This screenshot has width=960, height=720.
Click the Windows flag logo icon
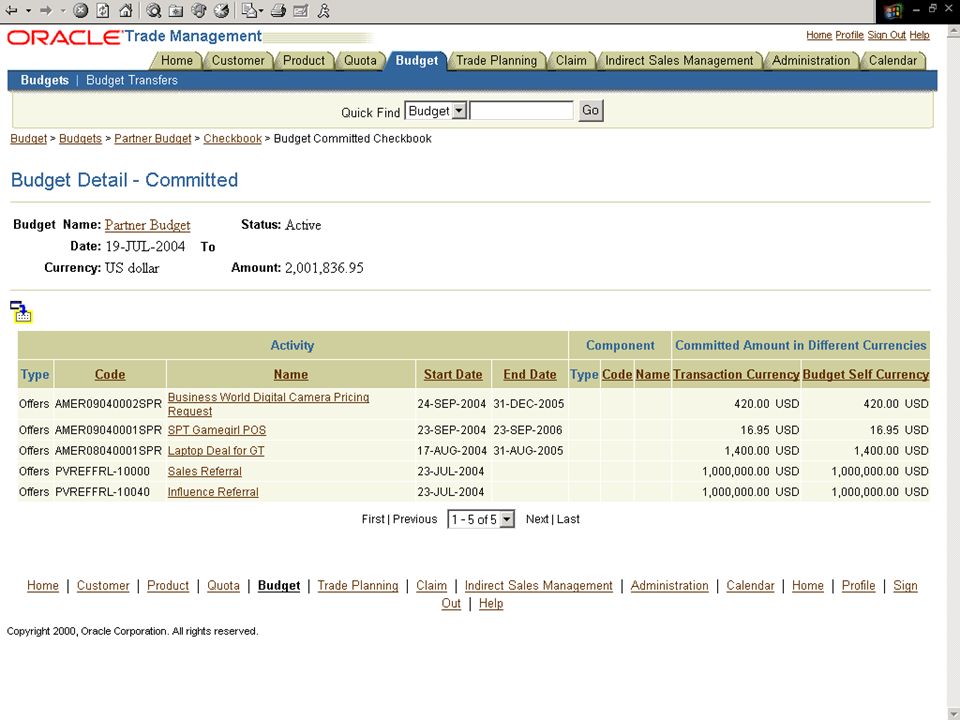893,11
